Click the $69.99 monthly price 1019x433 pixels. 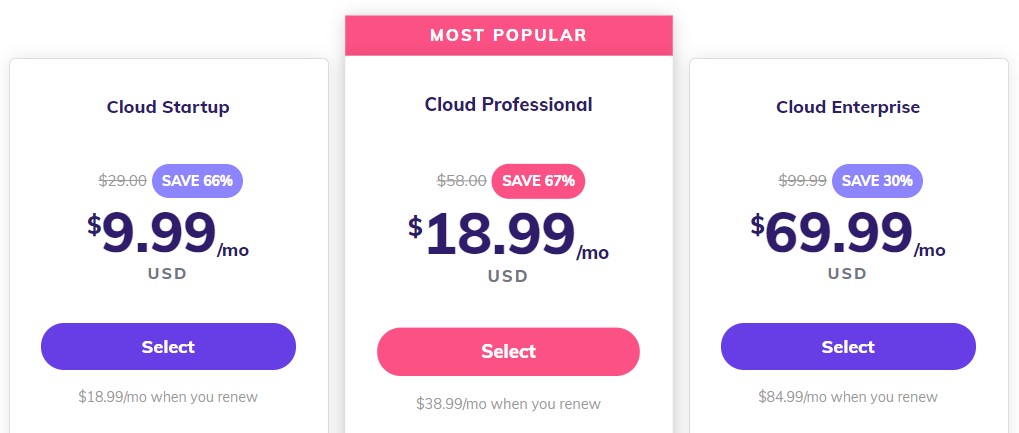[848, 234]
